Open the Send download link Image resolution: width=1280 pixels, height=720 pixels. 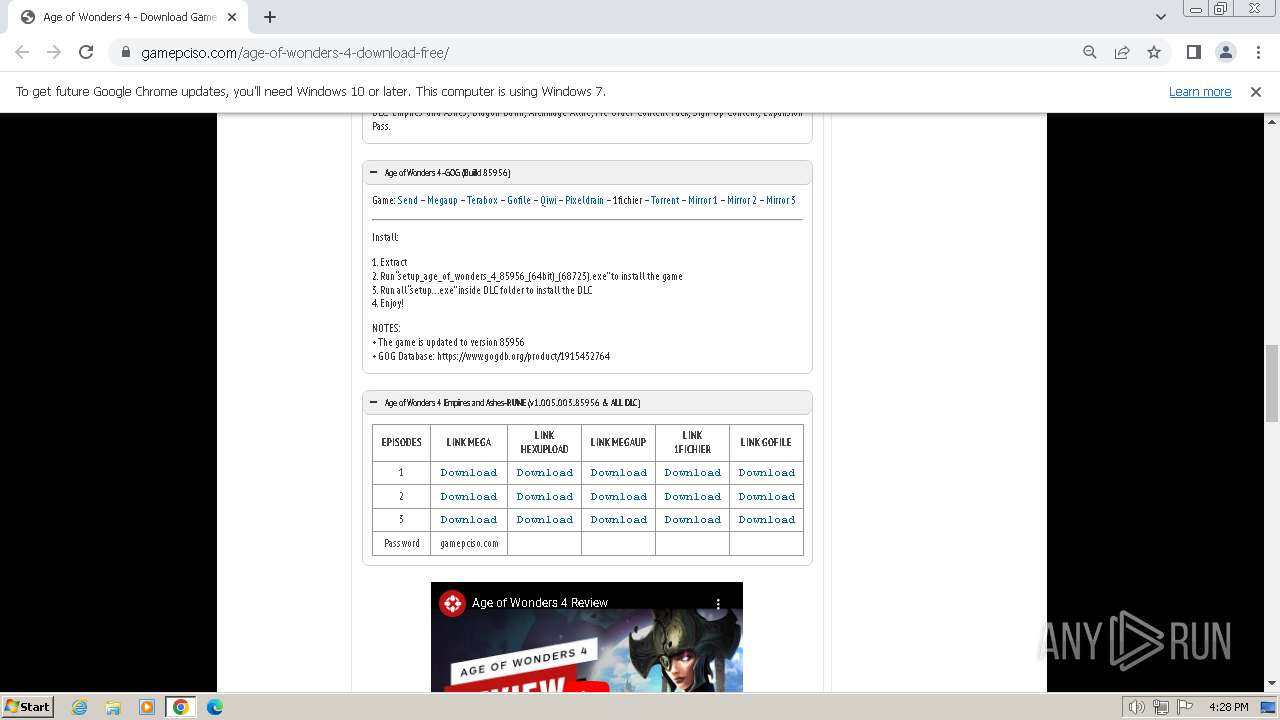408,200
